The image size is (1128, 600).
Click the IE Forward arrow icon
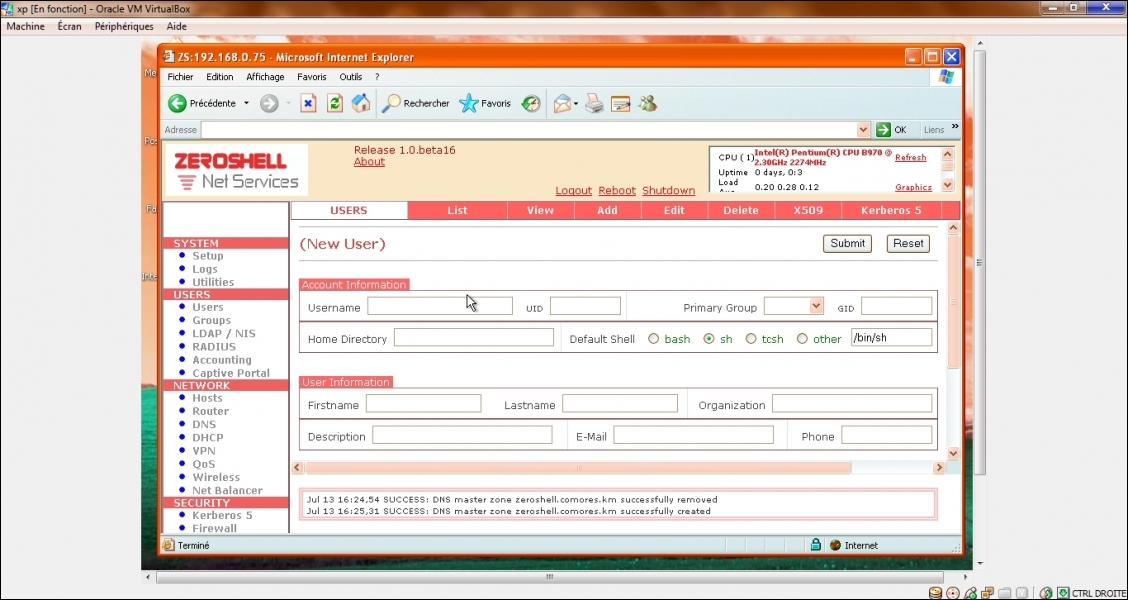[269, 104]
